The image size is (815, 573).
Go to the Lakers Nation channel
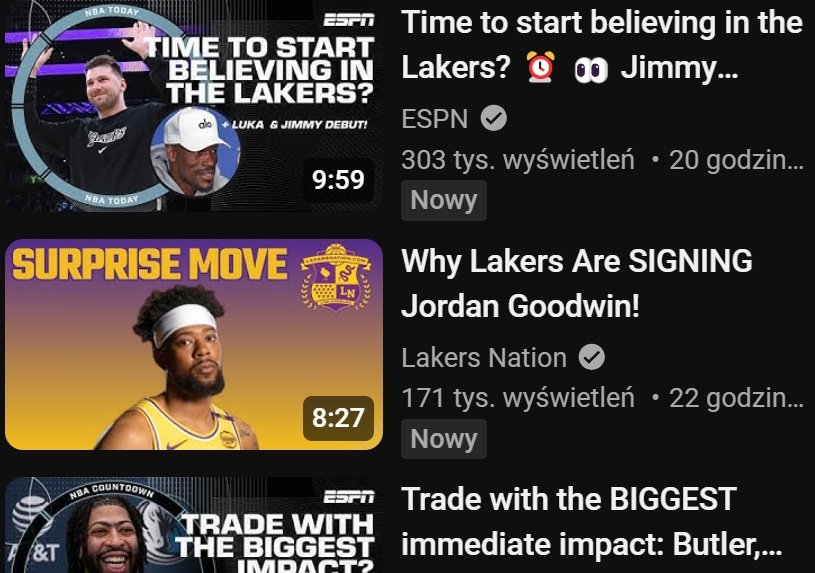coord(484,357)
